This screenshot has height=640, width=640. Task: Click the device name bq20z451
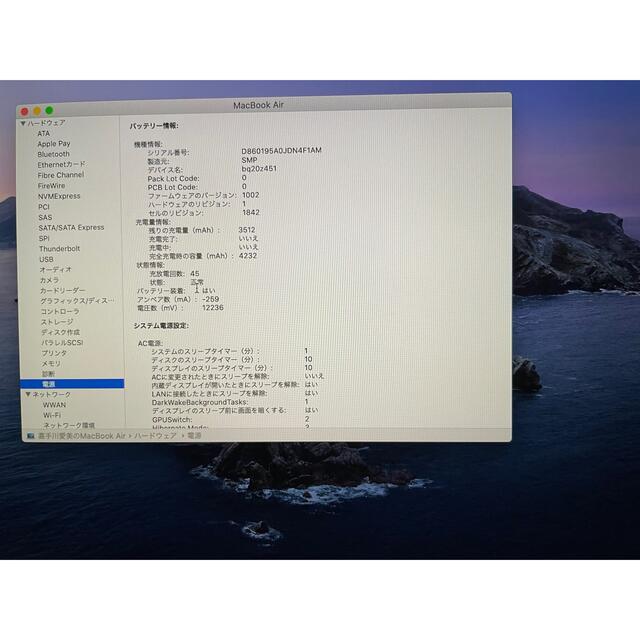pos(259,169)
